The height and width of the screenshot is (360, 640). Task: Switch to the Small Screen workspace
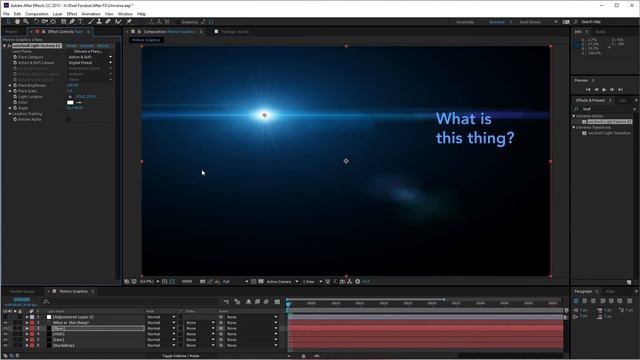click(530, 22)
